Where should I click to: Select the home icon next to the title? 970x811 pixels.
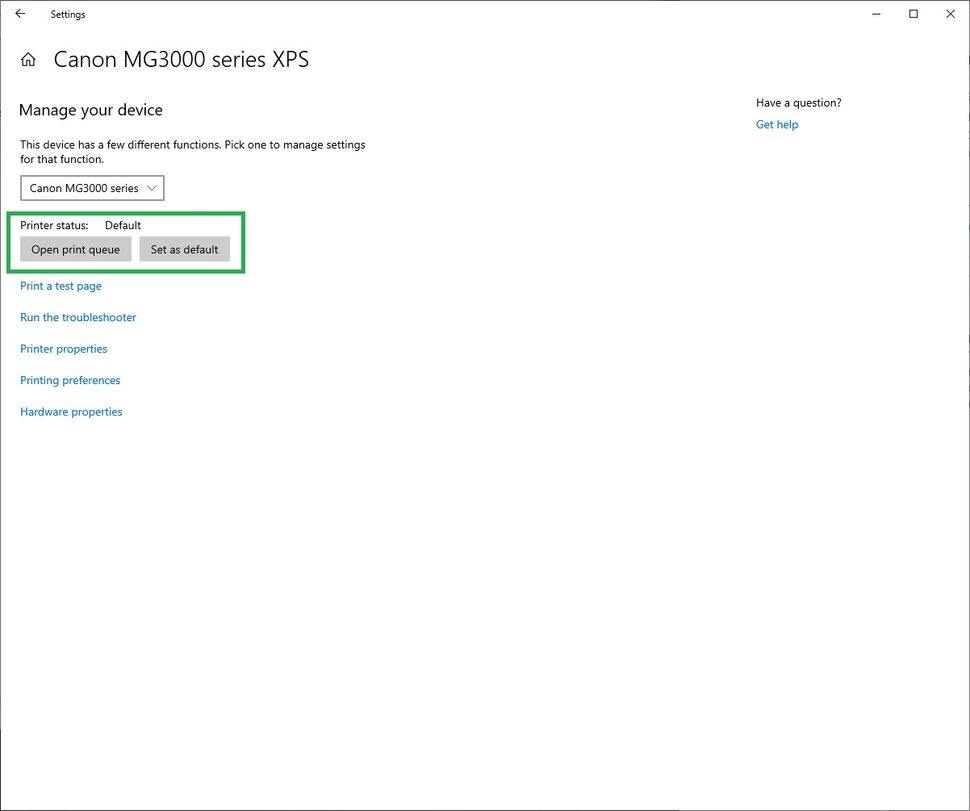(x=28, y=59)
